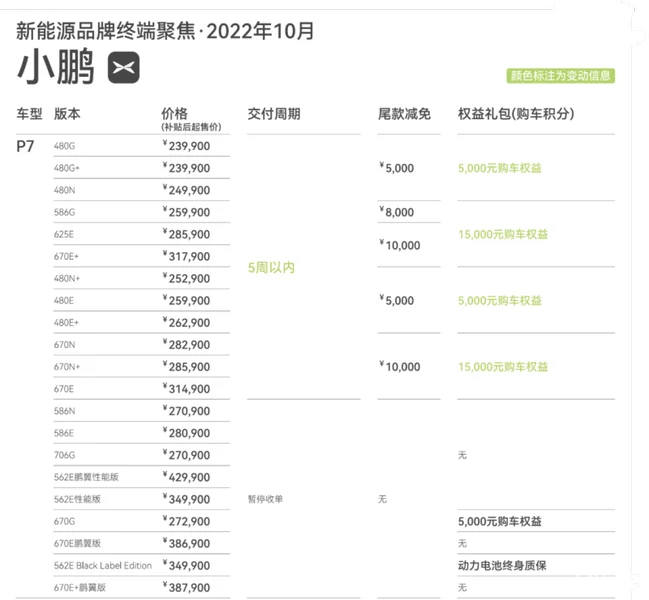
Task: Click green 15,000元购车权益 in 670N+ row
Action: coord(503,367)
